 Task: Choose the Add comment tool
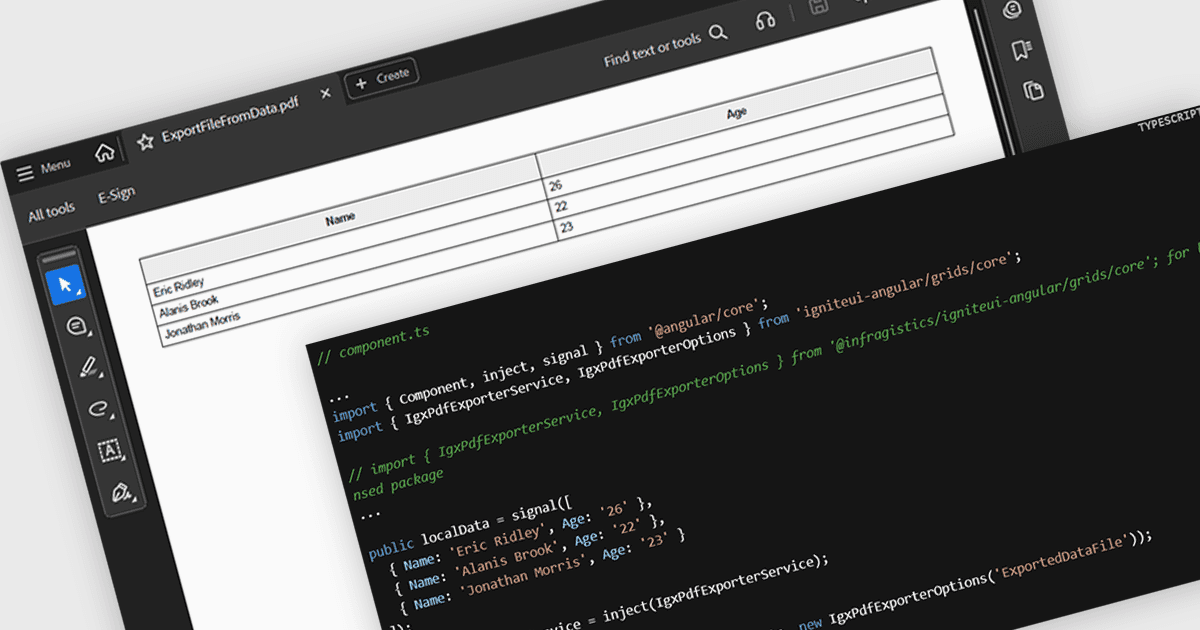77,326
